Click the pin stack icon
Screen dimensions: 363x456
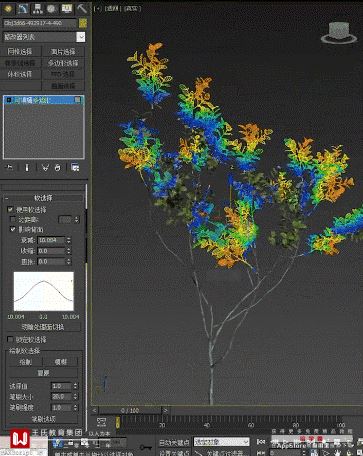pyautogui.click(x=10, y=167)
